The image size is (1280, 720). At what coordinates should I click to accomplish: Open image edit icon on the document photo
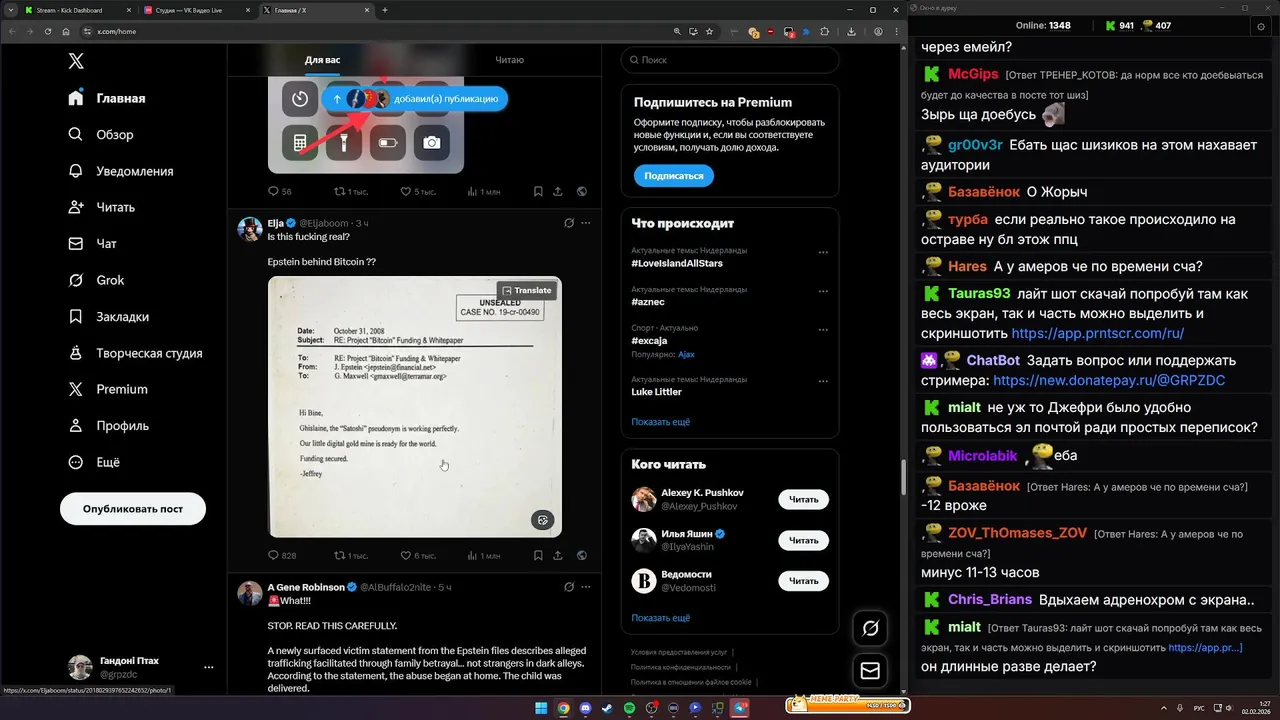(543, 520)
